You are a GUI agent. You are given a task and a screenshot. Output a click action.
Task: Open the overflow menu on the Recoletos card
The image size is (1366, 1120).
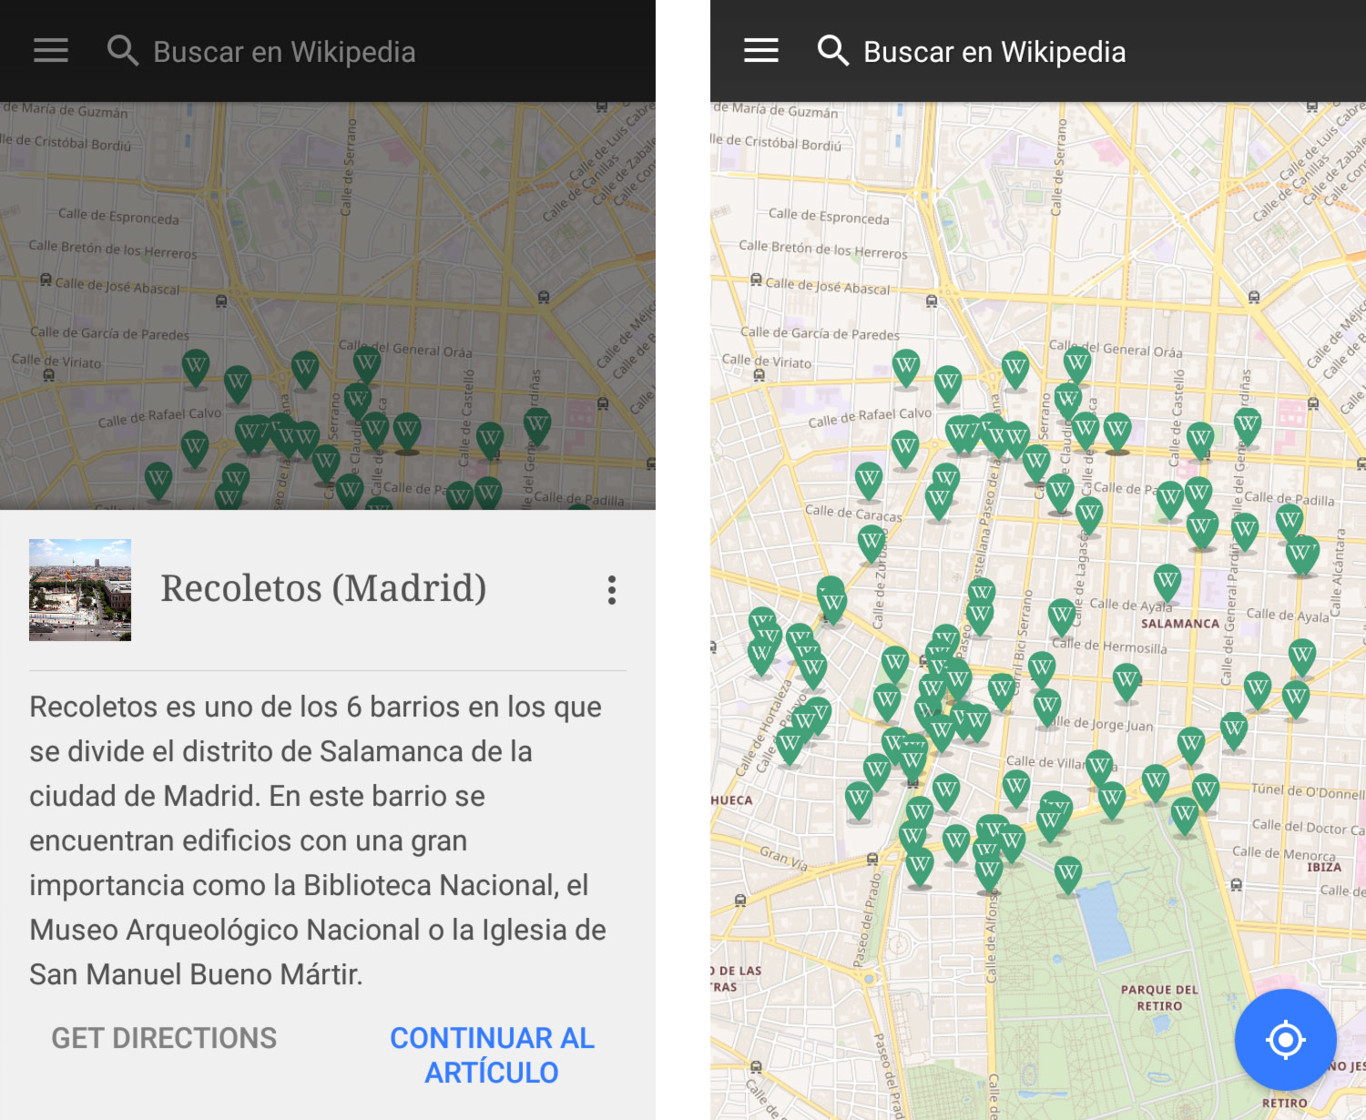pos(611,589)
